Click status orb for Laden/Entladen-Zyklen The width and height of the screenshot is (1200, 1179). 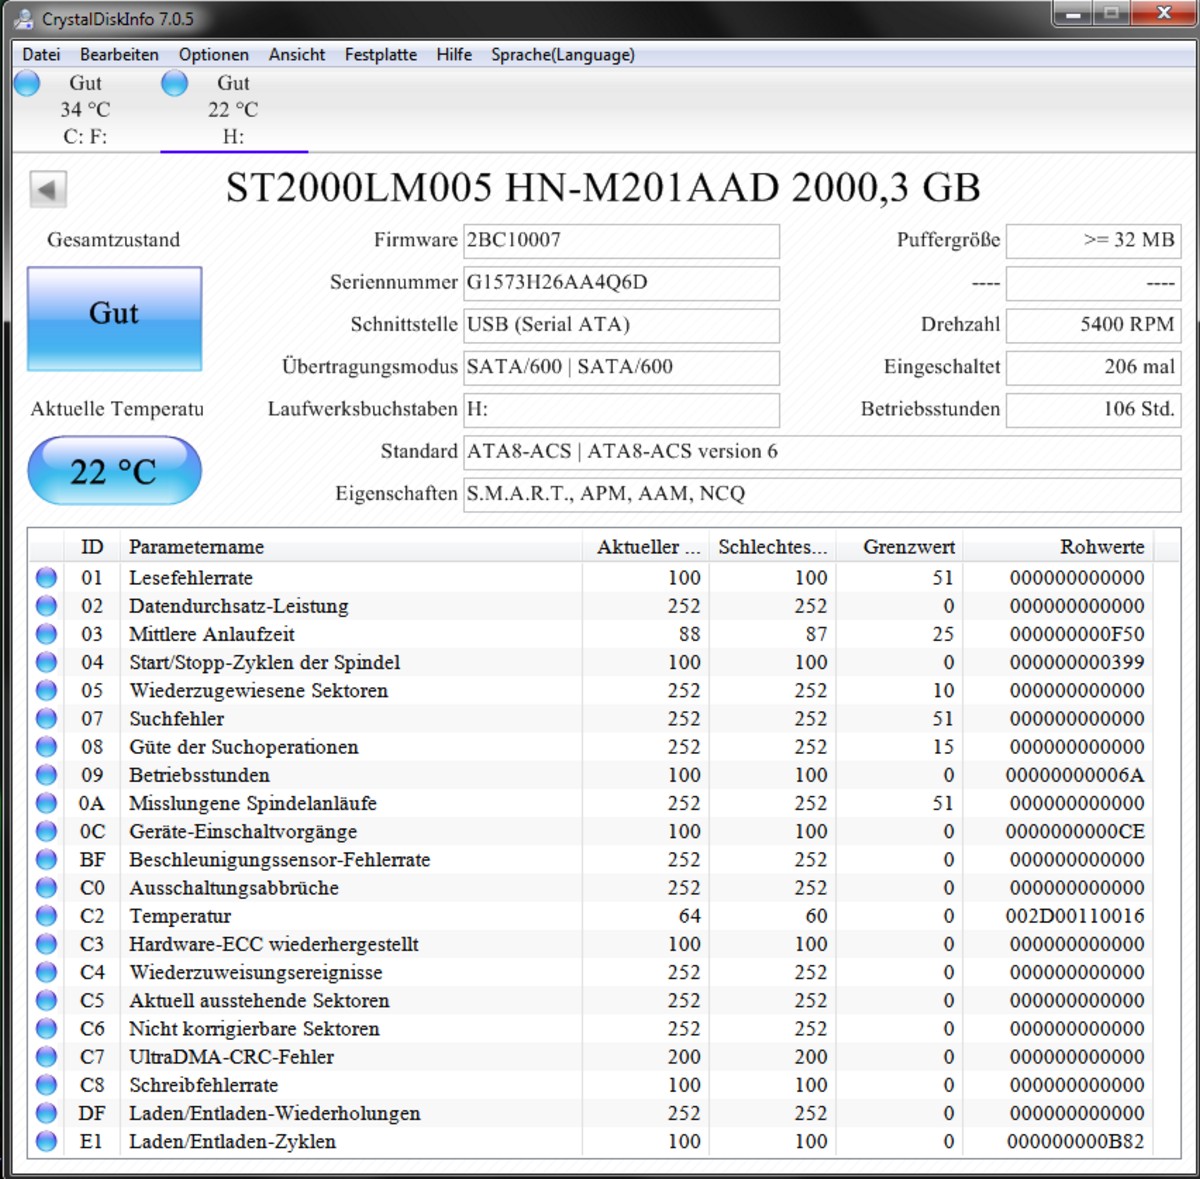[x=46, y=1141]
